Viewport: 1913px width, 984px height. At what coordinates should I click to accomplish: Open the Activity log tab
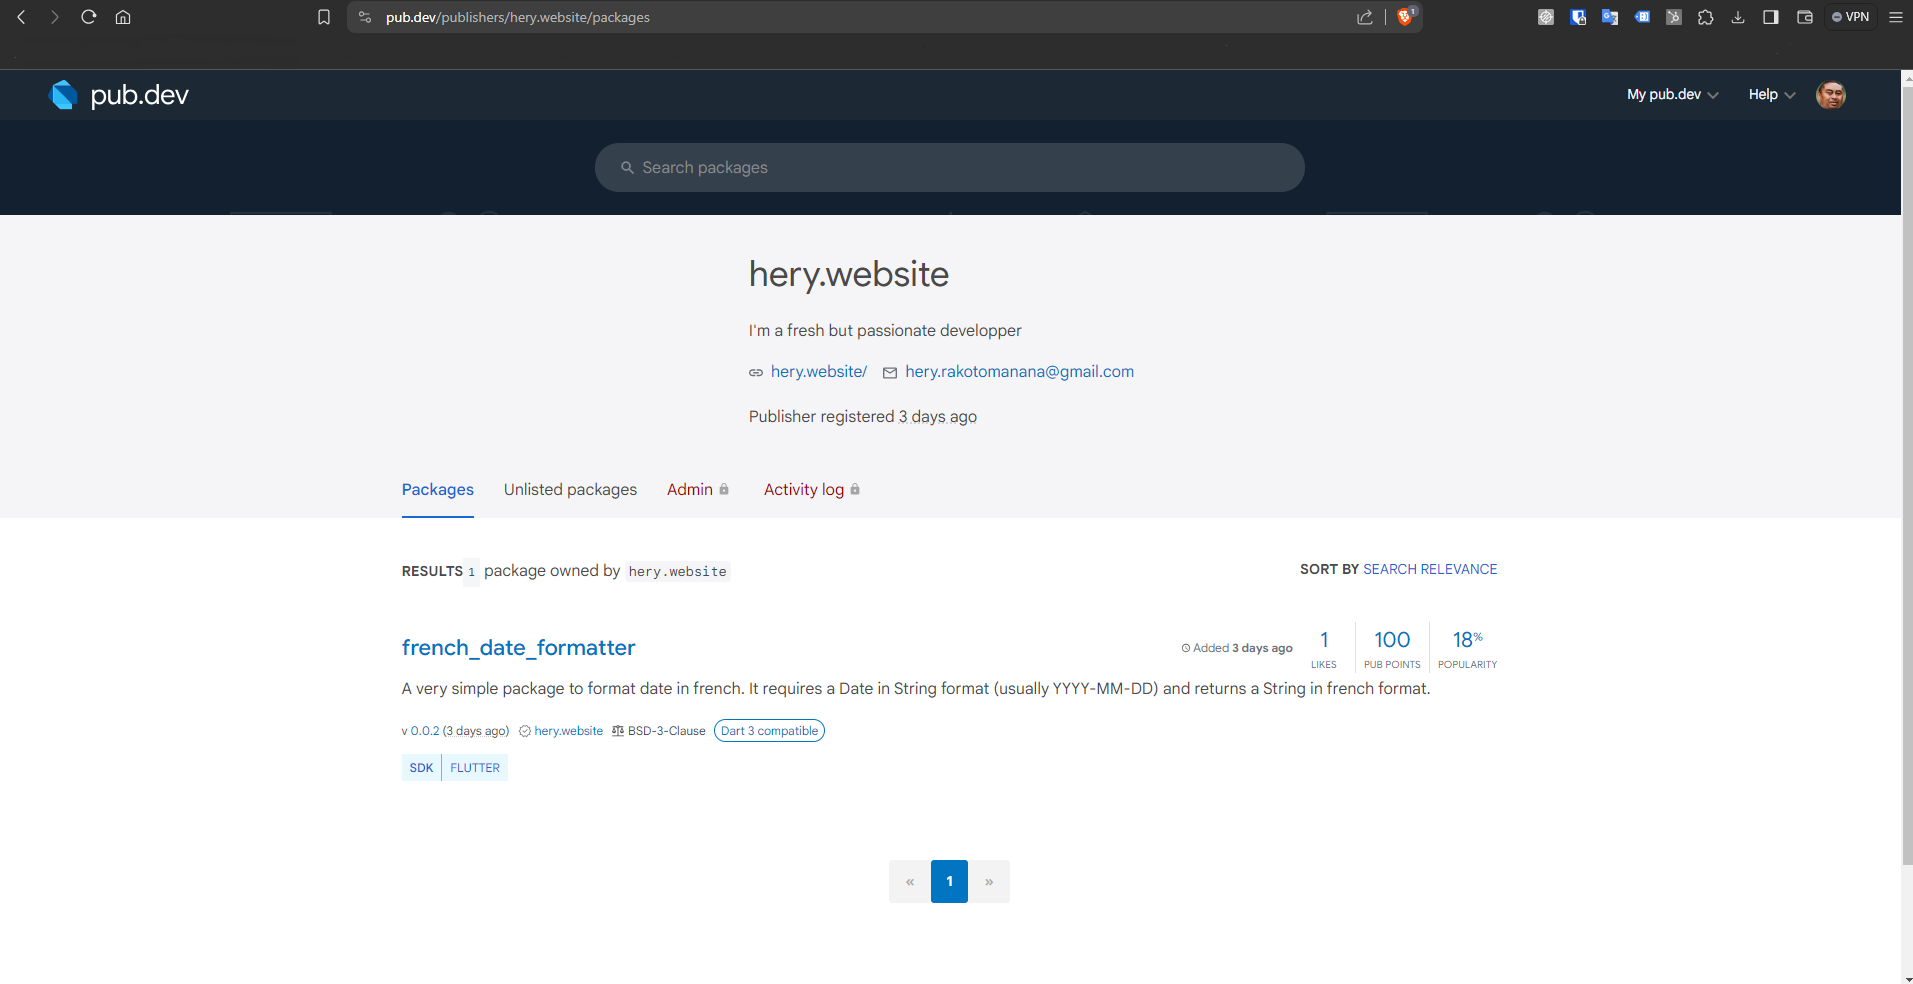[x=812, y=490]
